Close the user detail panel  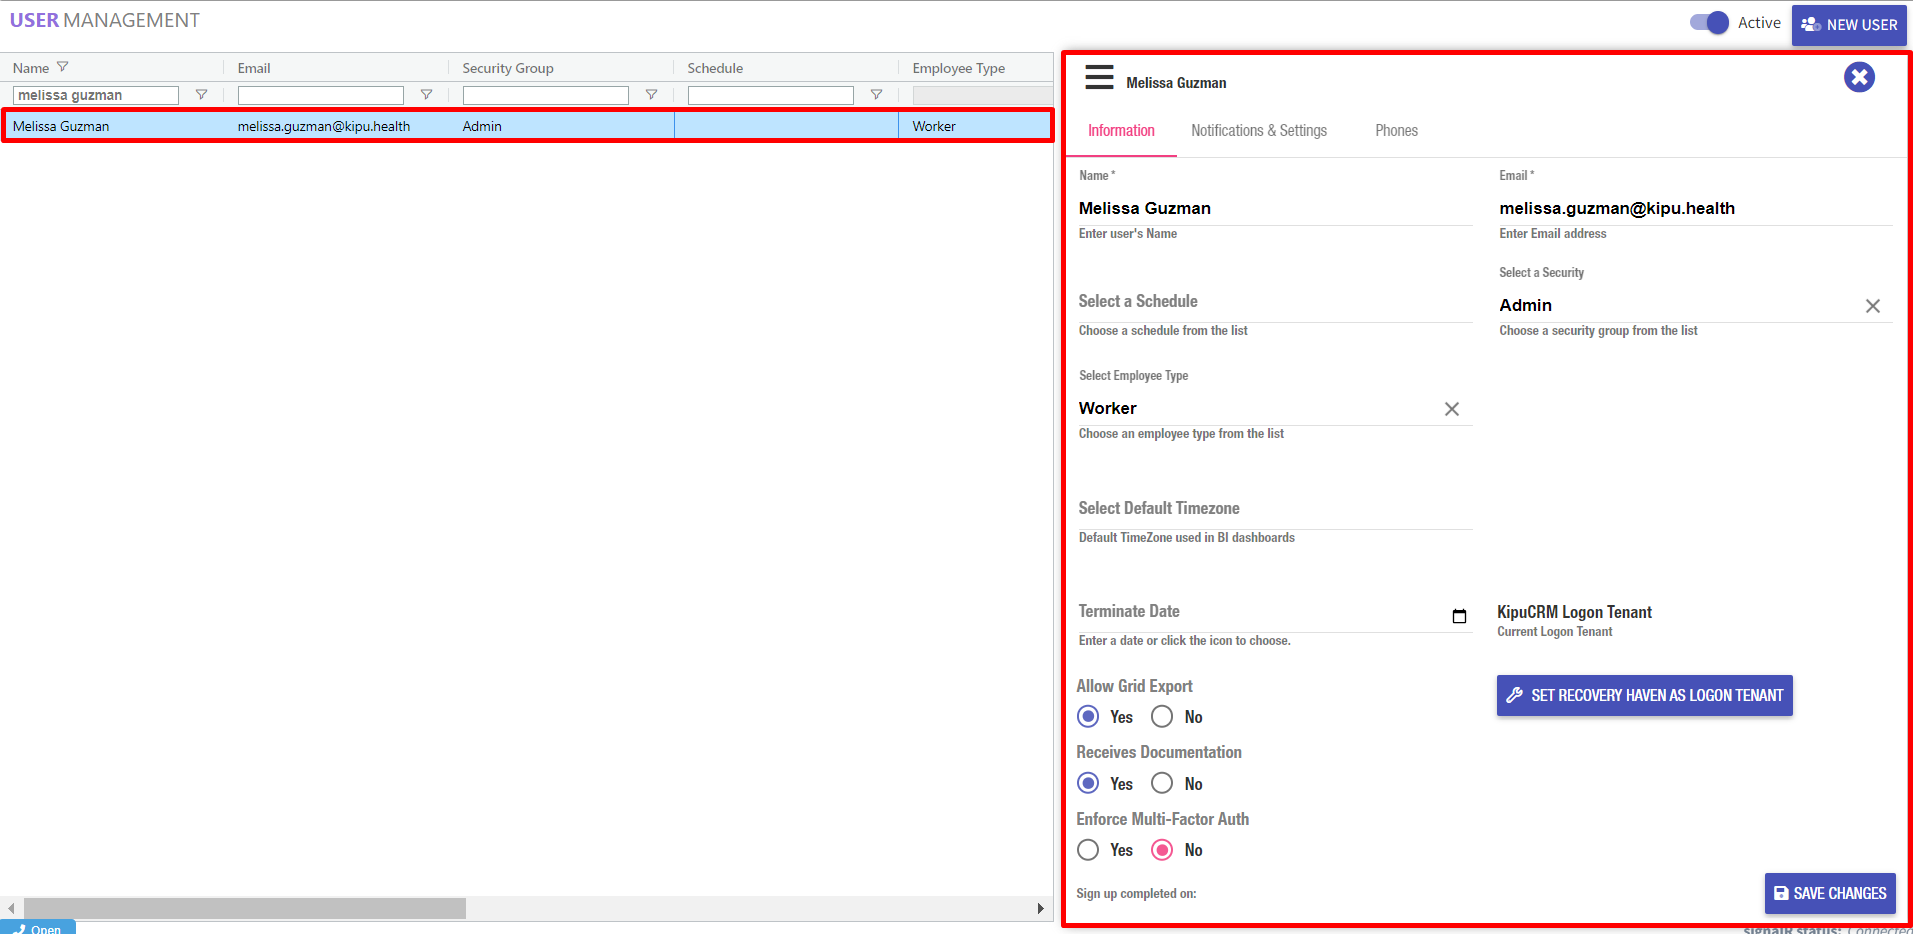click(1858, 77)
